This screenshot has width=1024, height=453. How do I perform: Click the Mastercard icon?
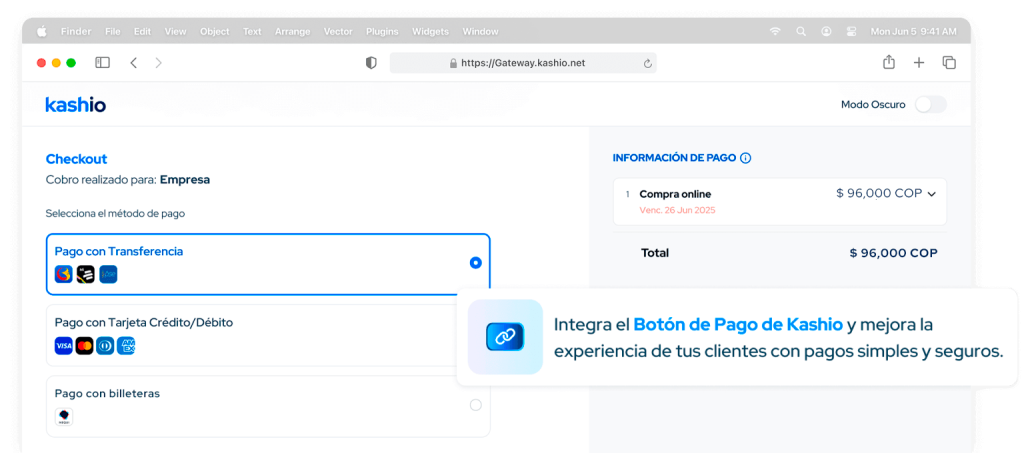point(85,346)
